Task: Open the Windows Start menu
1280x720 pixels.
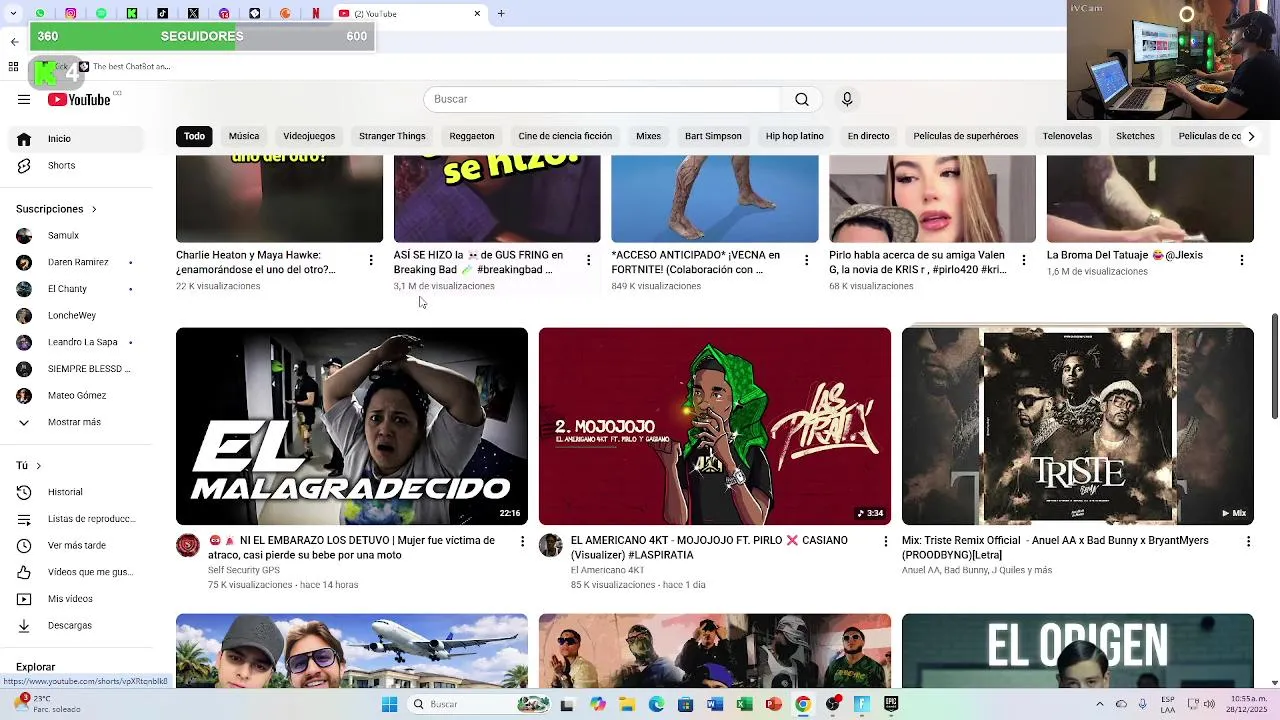Action: 389,704
